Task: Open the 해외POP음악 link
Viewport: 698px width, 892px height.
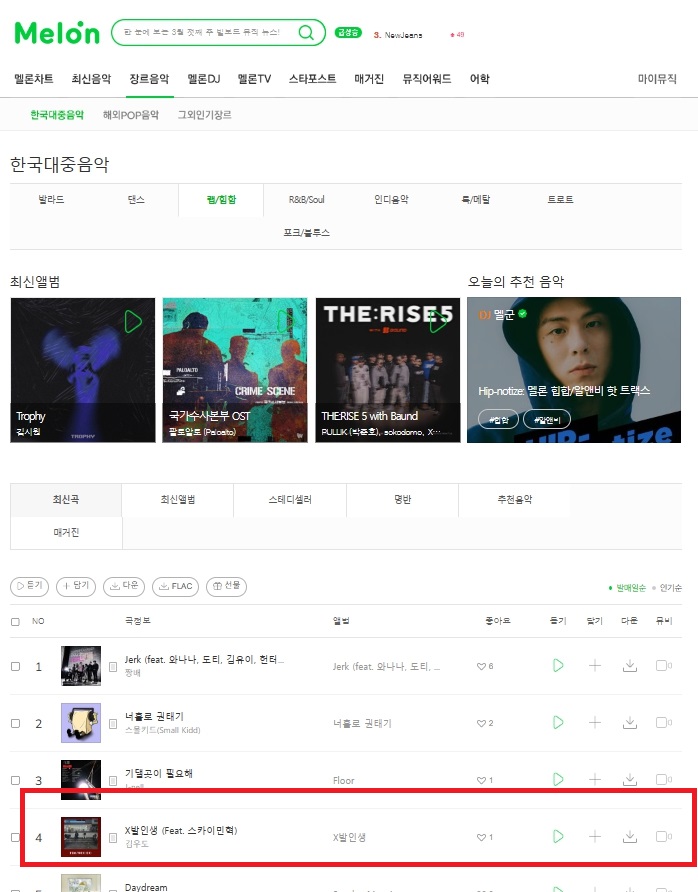Action: point(130,115)
